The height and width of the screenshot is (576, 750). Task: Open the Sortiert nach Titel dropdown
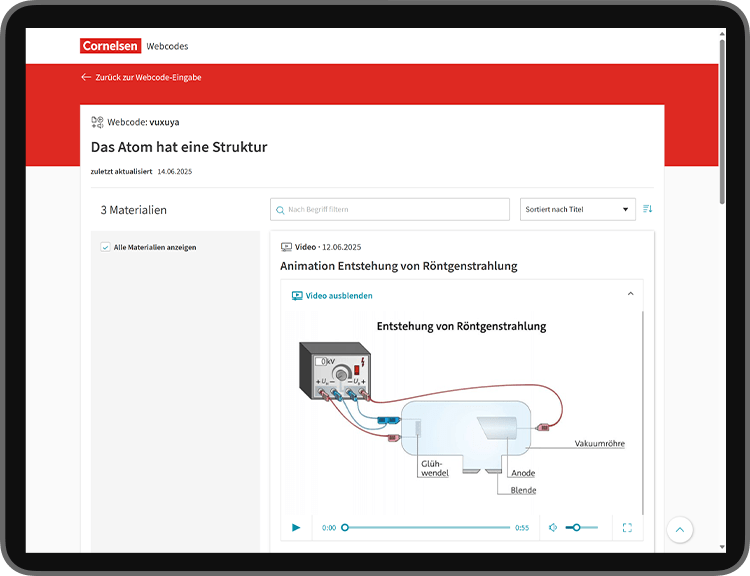tap(578, 210)
